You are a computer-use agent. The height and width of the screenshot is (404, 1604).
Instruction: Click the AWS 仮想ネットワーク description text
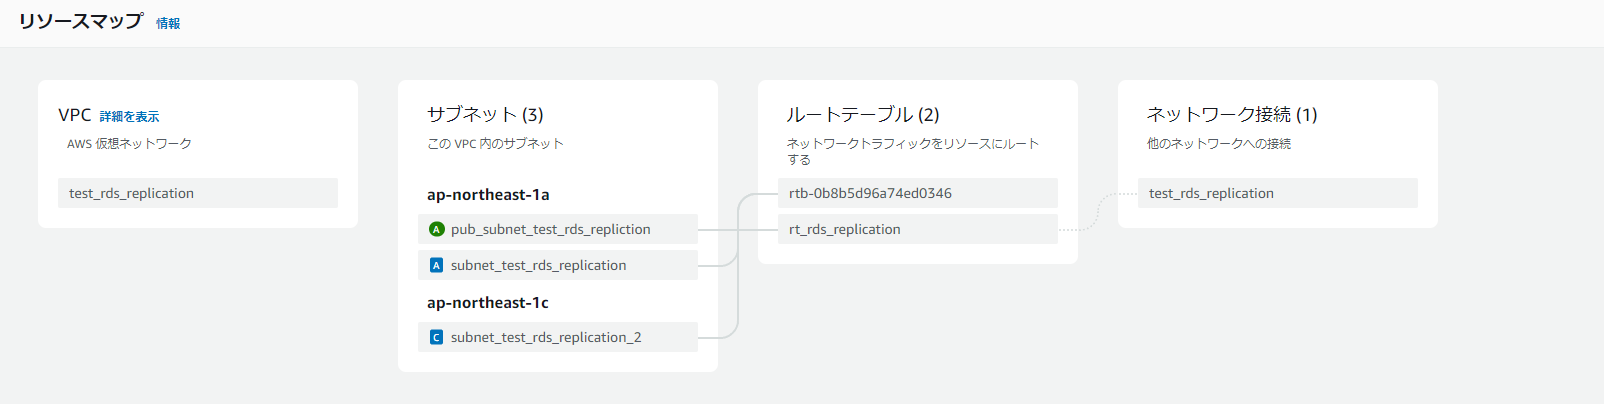coord(129,144)
